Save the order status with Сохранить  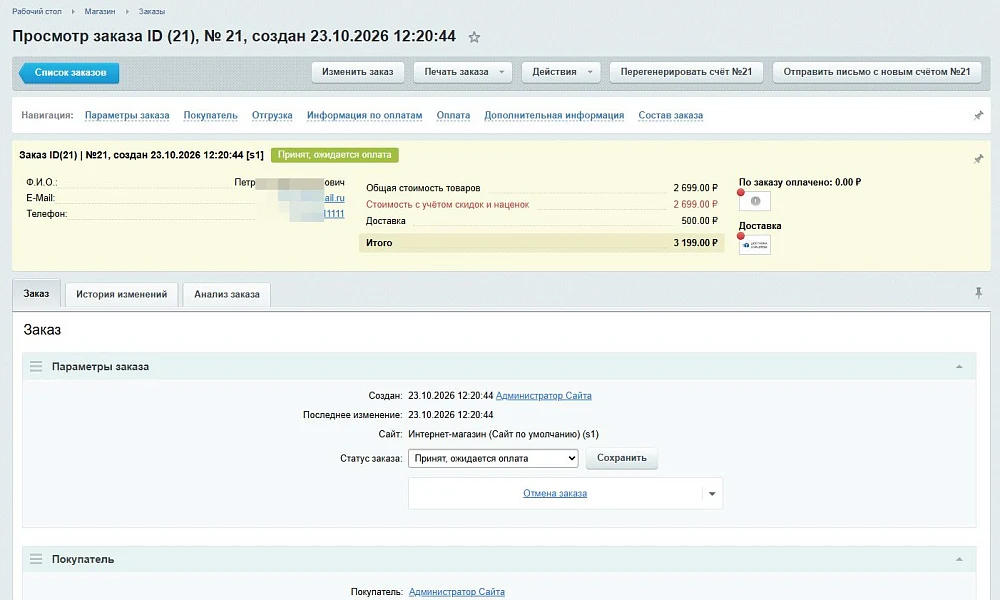coord(622,458)
